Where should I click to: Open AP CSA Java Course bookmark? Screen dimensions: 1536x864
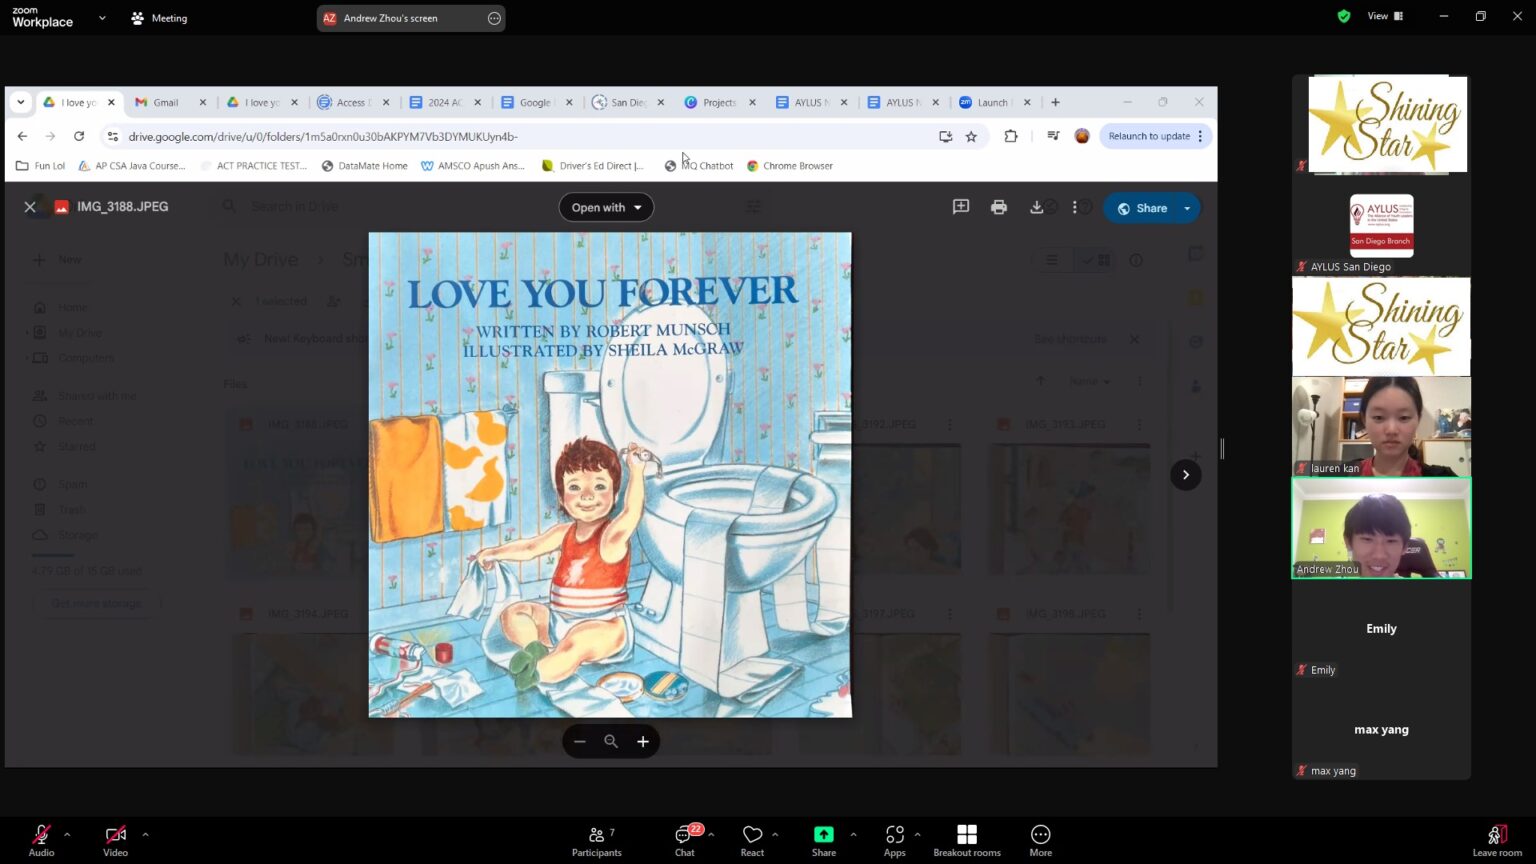pos(132,166)
